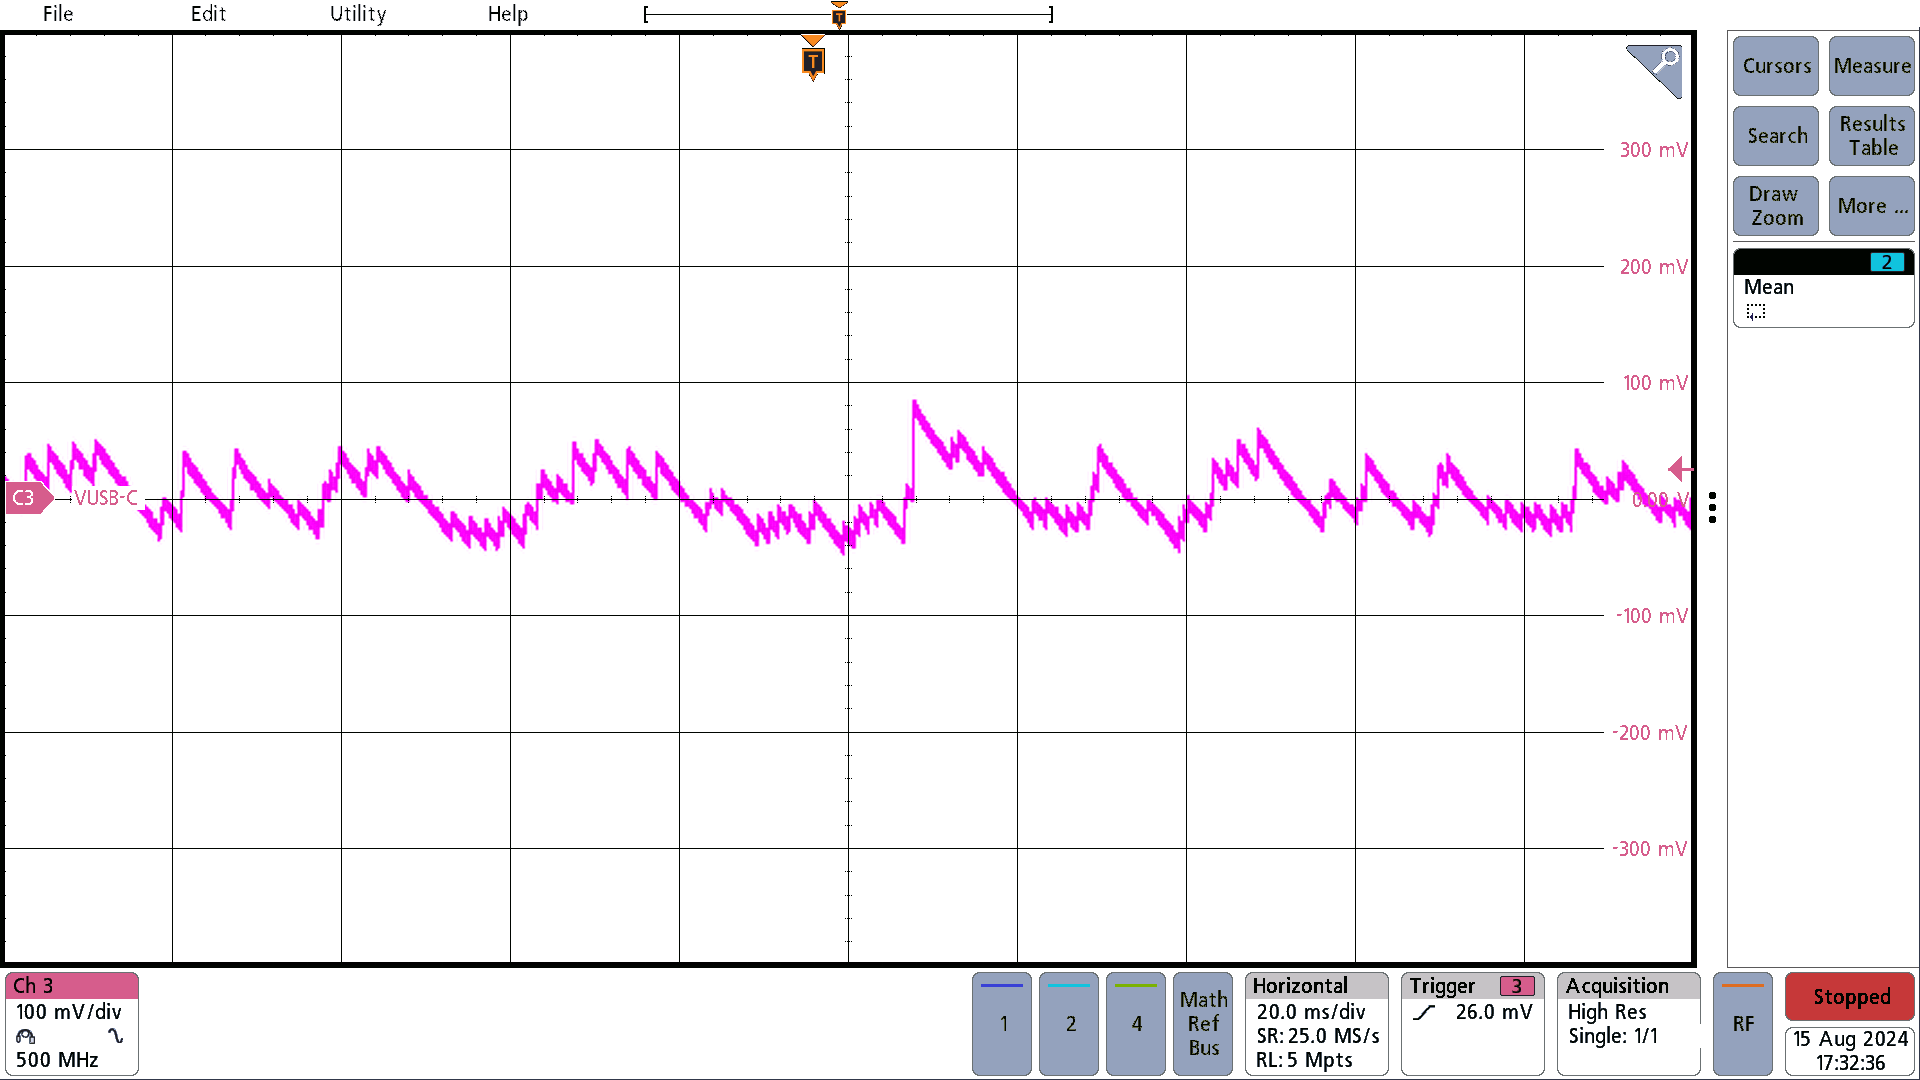The width and height of the screenshot is (1920, 1080).
Task: Click the Ch 3 AC coupling icon
Action: (116, 1036)
